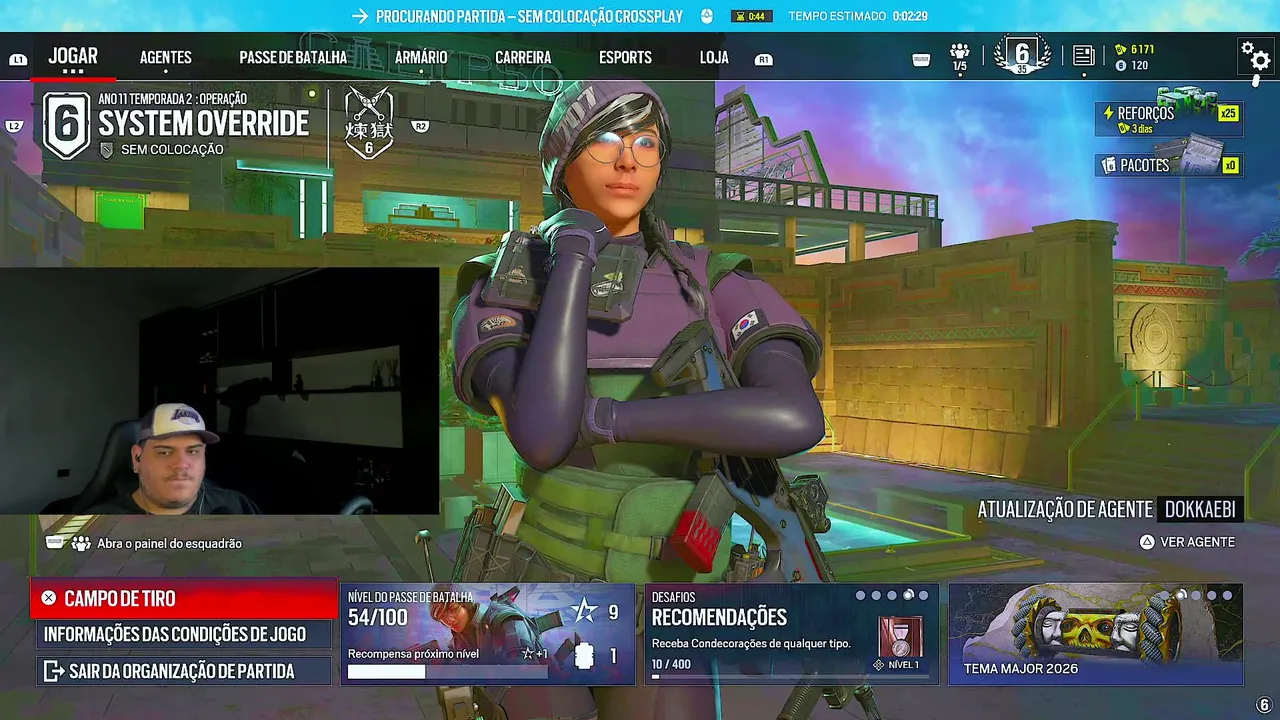This screenshot has height=720, width=1280.
Task: Select the highlighted page dot on Tema Major card
Action: pos(1181,596)
